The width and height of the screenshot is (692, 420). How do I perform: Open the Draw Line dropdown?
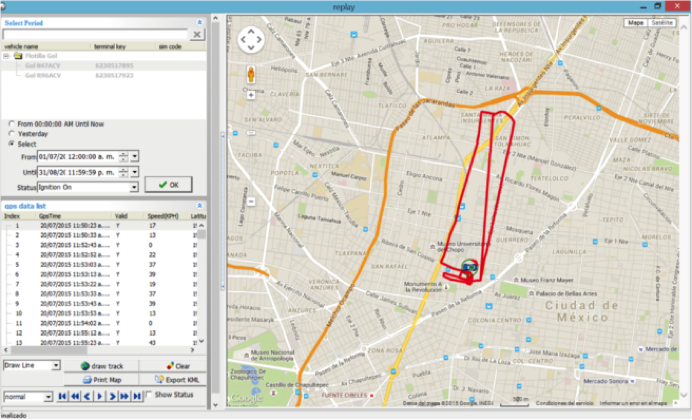click(x=56, y=365)
